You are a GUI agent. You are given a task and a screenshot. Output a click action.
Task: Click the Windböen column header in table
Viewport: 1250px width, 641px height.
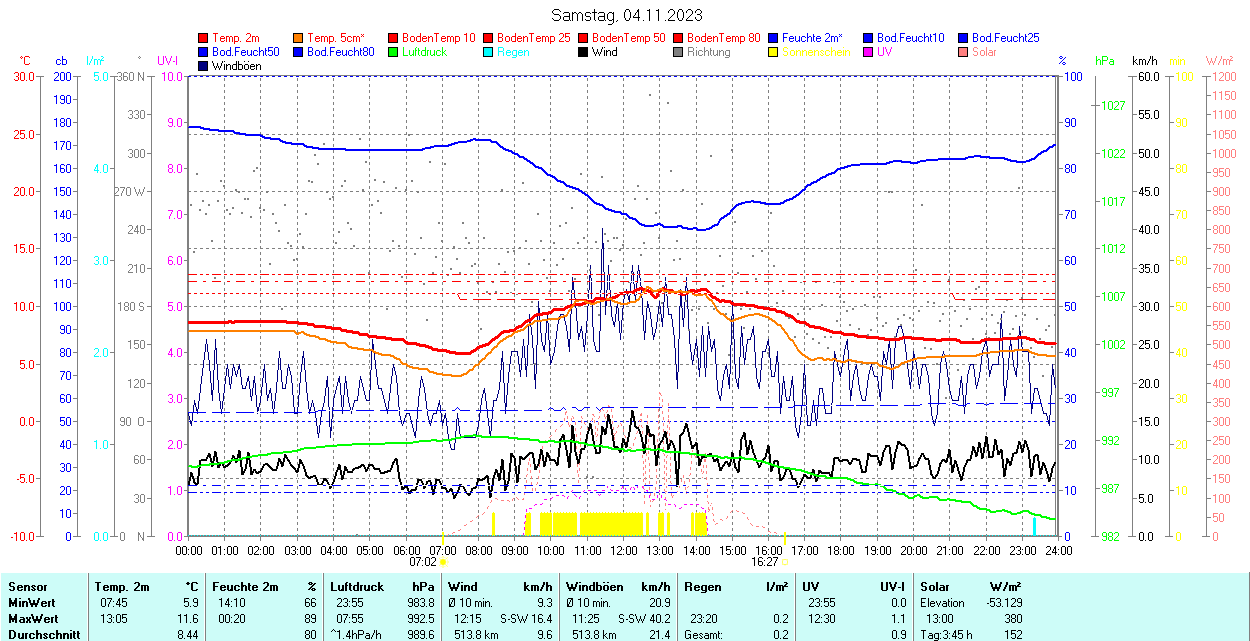(x=594, y=587)
